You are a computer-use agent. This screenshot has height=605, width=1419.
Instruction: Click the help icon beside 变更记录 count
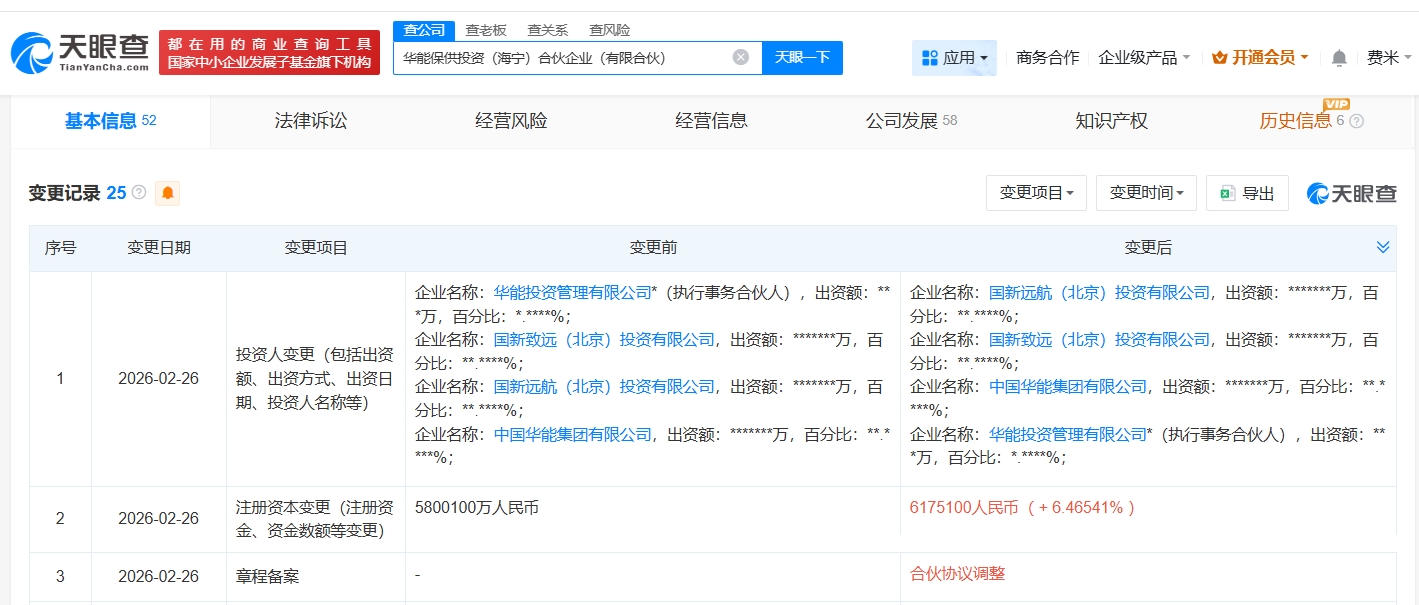tap(139, 193)
